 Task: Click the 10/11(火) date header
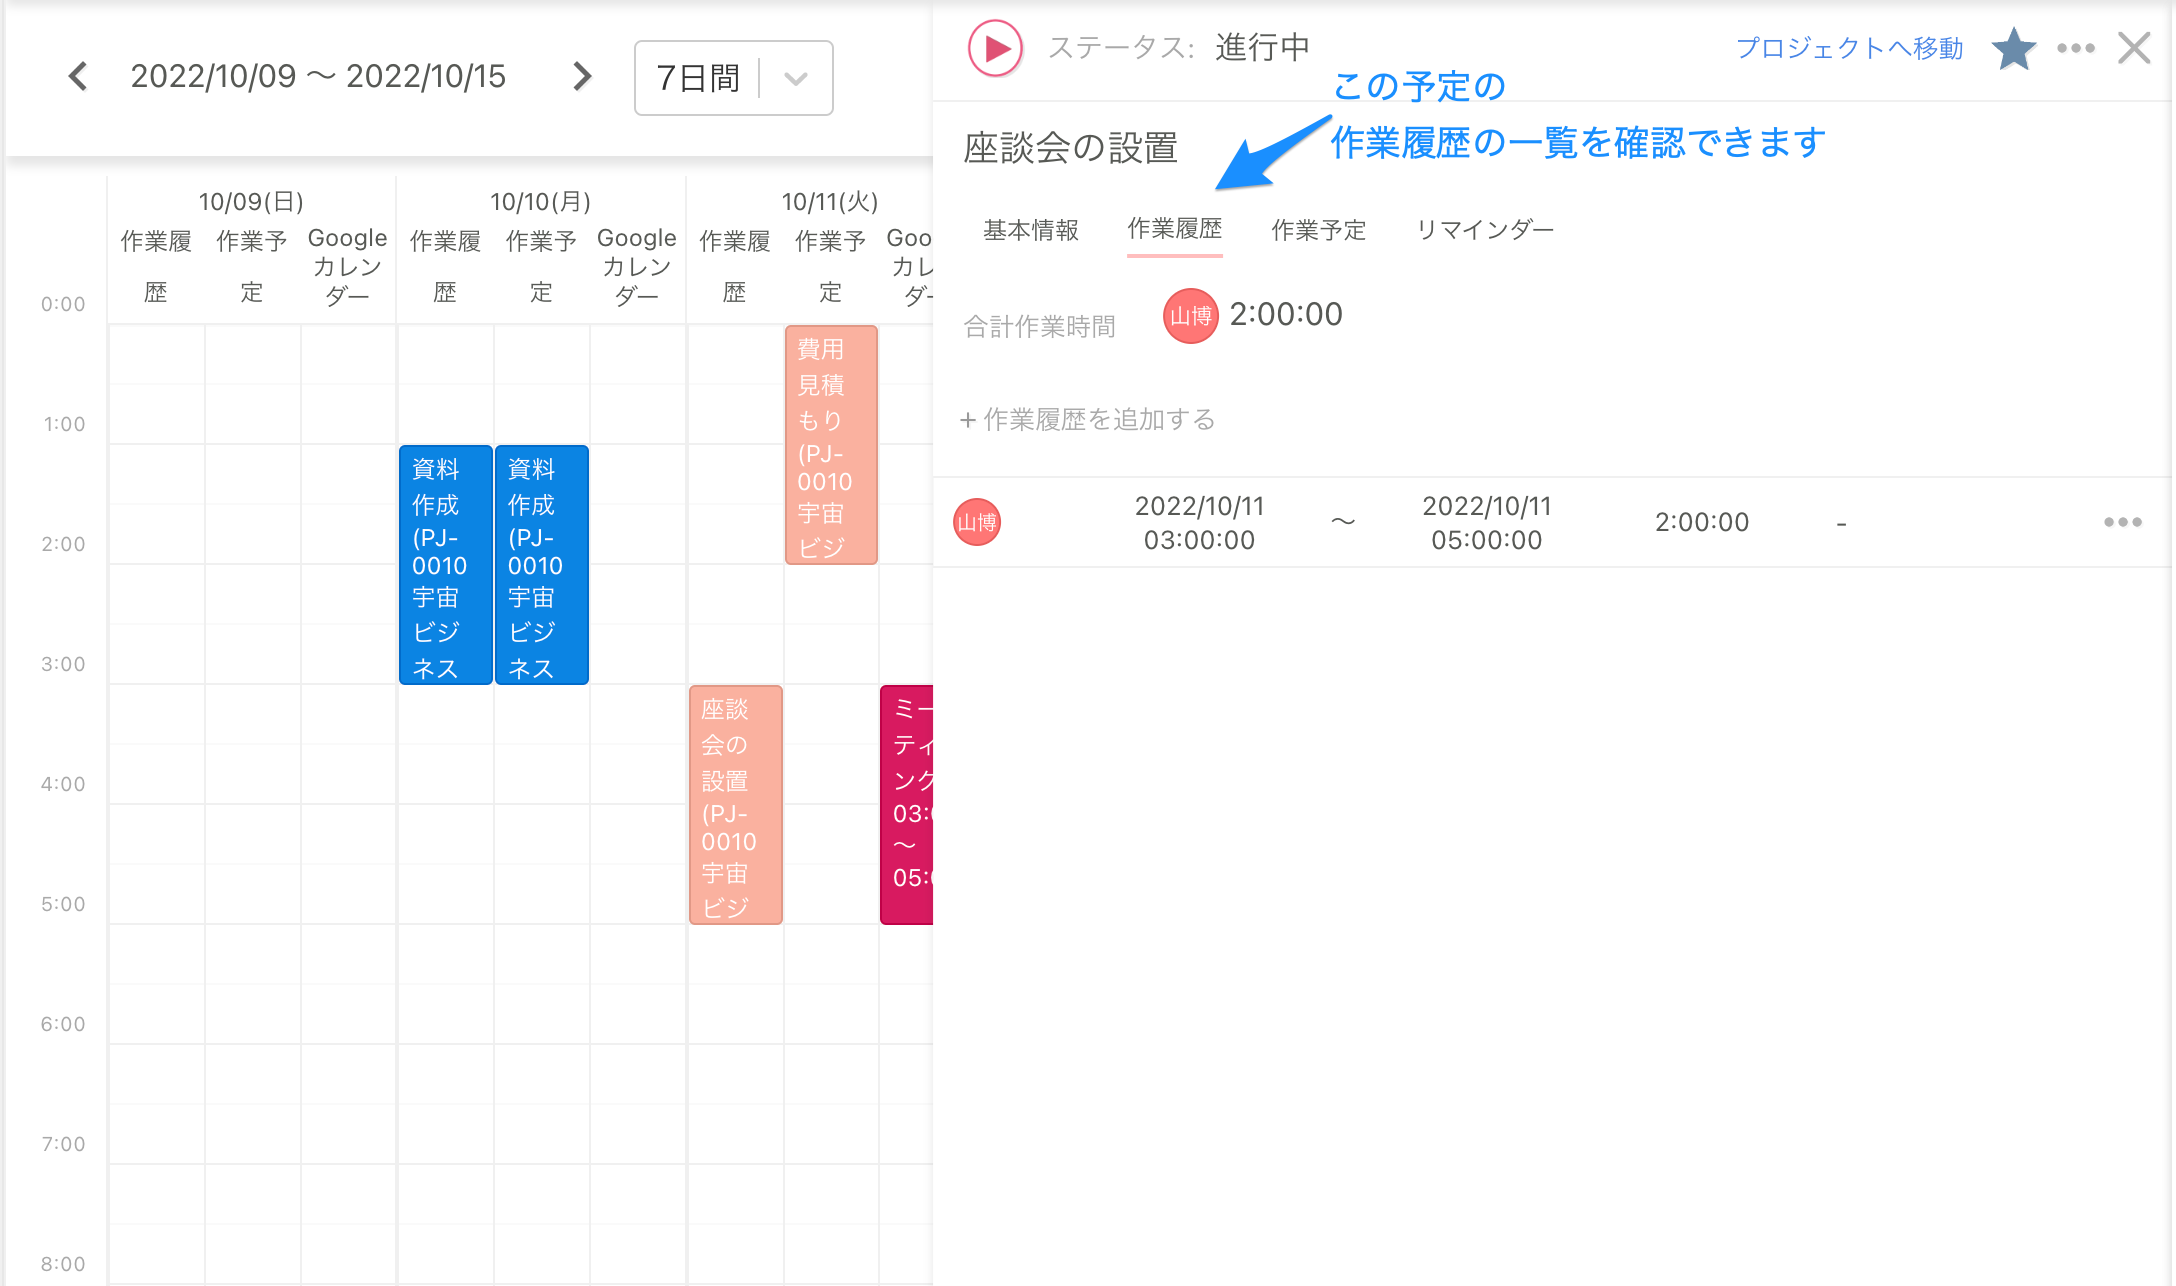tap(830, 202)
